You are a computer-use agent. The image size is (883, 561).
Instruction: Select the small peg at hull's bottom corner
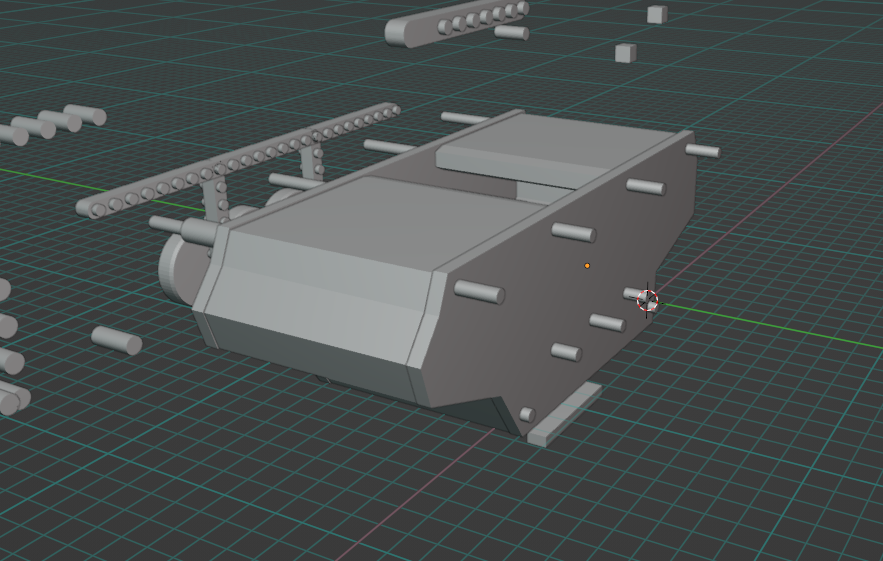point(526,415)
